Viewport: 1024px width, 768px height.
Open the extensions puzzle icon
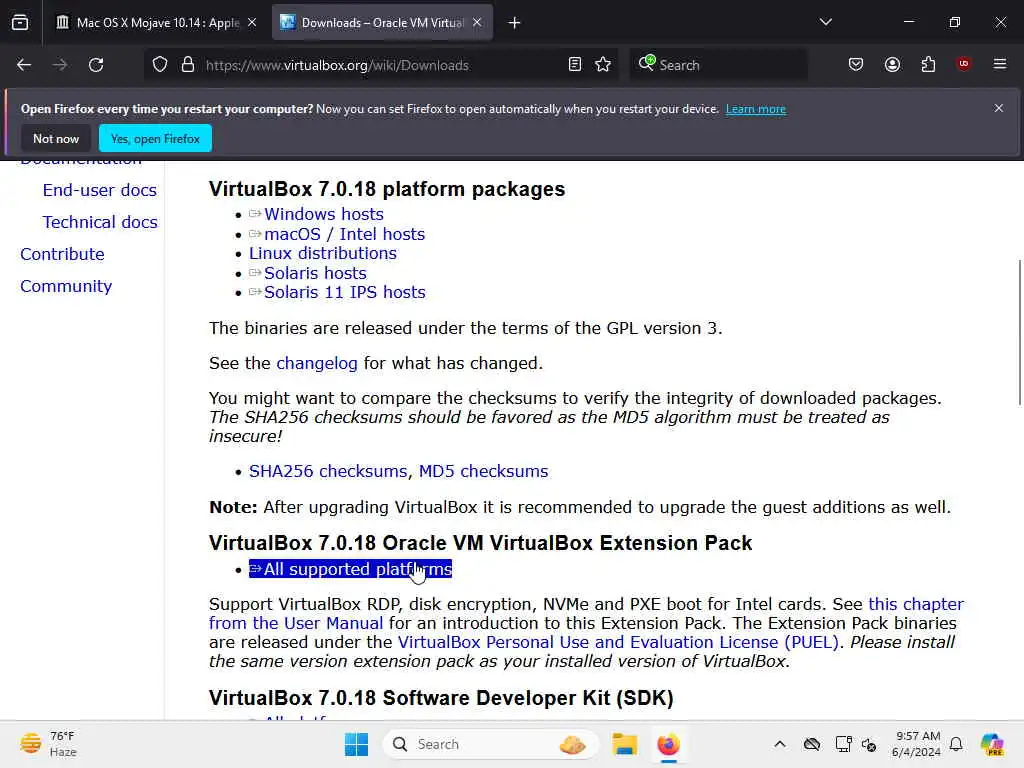(928, 65)
